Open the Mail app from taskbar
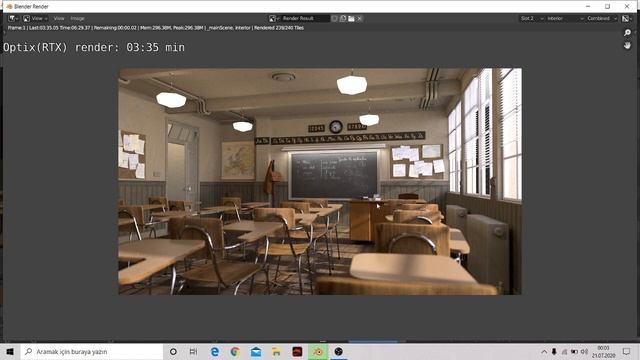 256,351
